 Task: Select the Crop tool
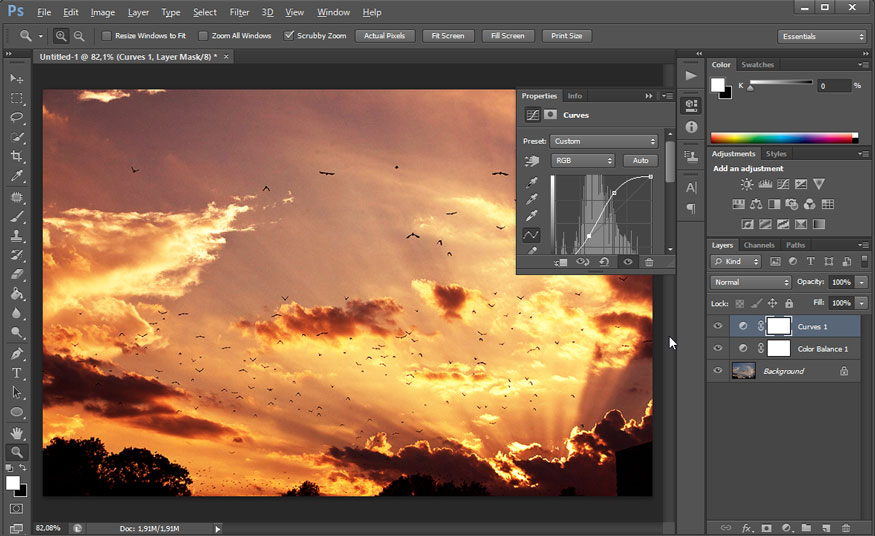(x=17, y=157)
